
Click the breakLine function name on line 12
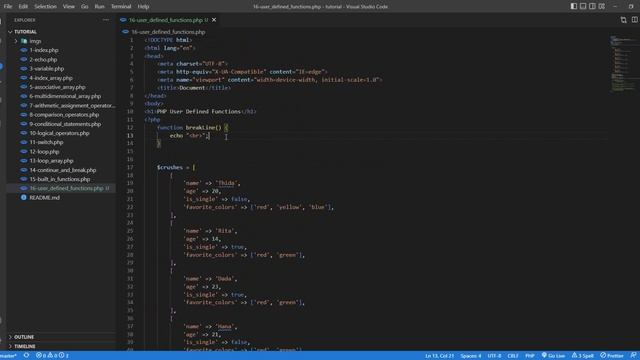coord(200,128)
